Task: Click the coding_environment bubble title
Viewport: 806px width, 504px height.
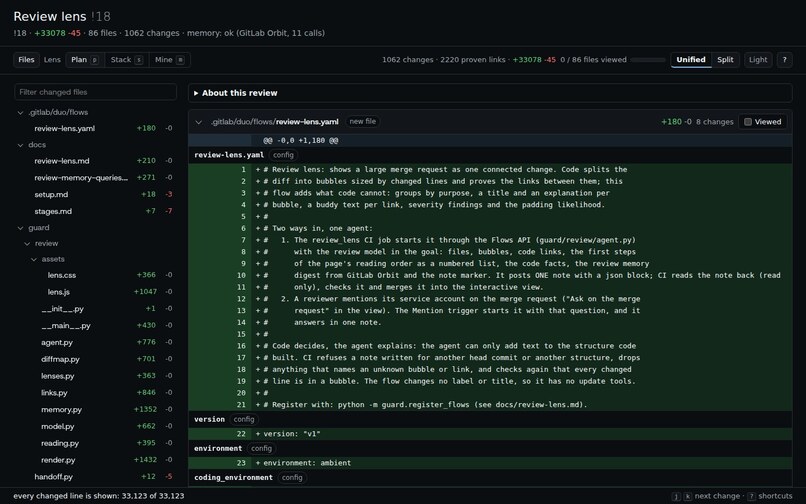Action: point(233,478)
